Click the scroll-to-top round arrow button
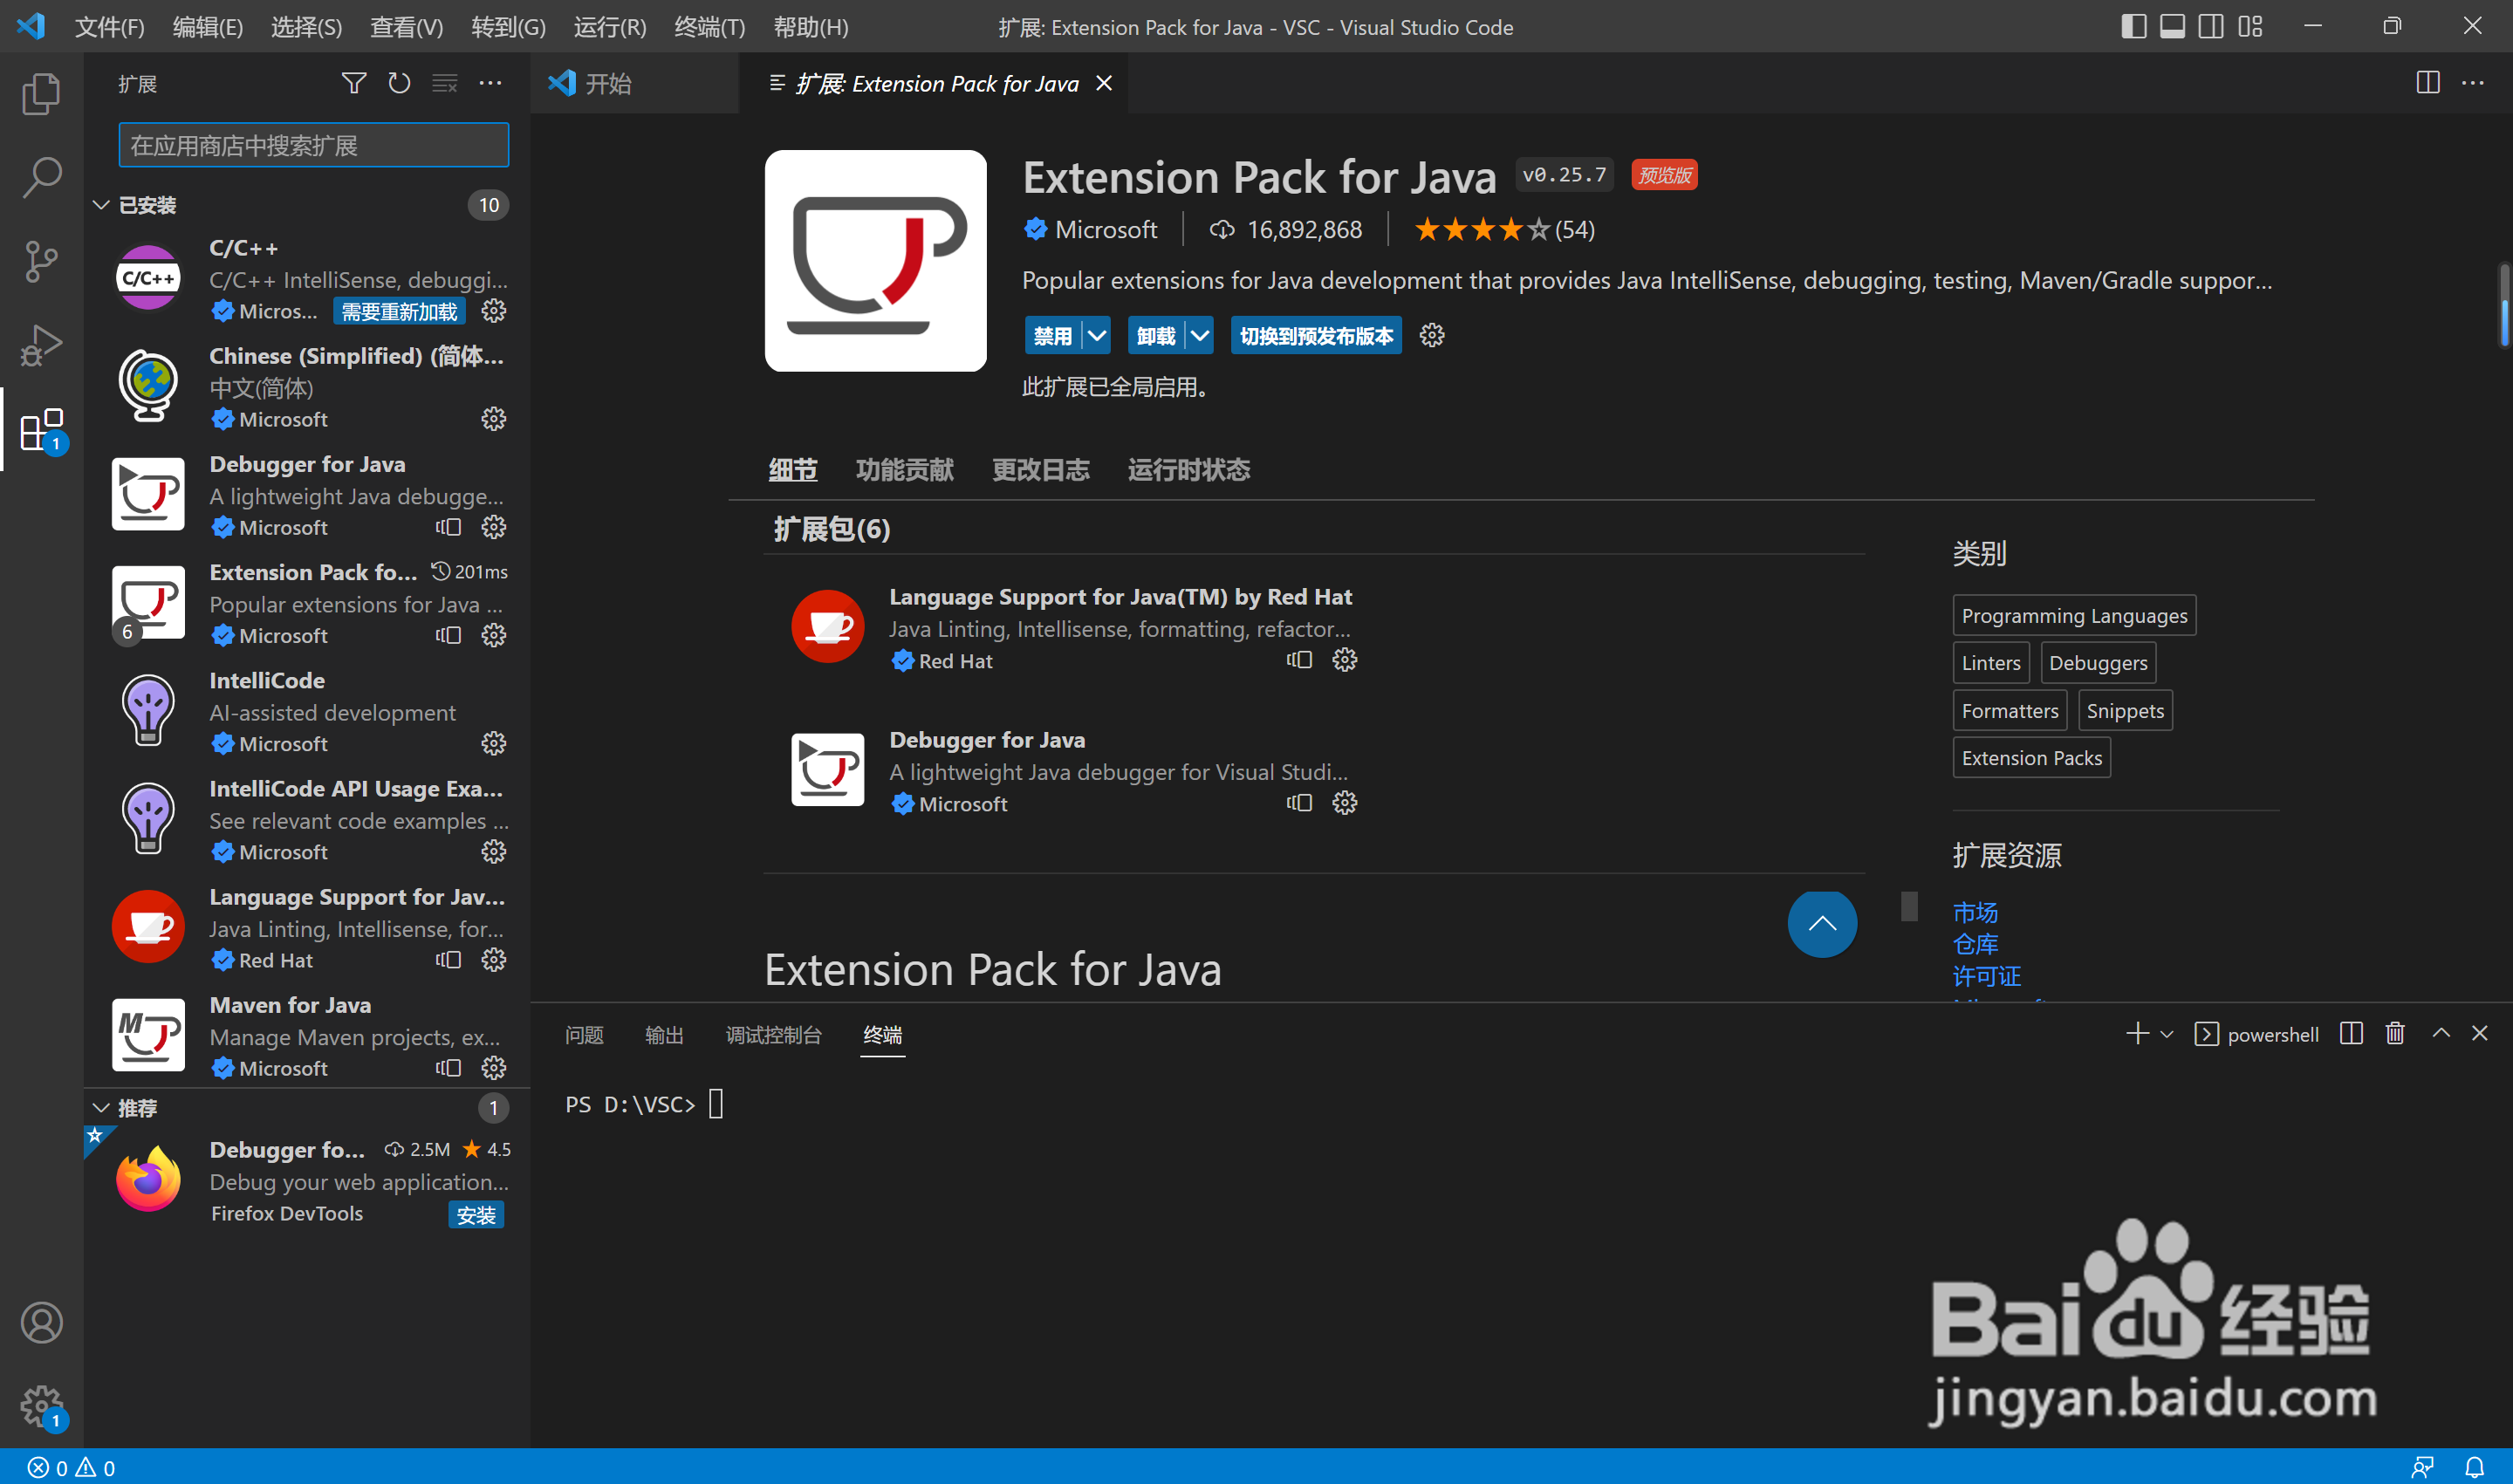The height and width of the screenshot is (1484, 2513). [x=1821, y=924]
